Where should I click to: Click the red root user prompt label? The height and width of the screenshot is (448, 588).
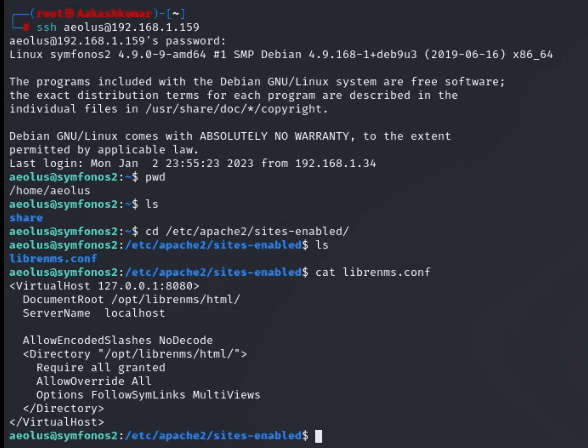tap(92, 13)
